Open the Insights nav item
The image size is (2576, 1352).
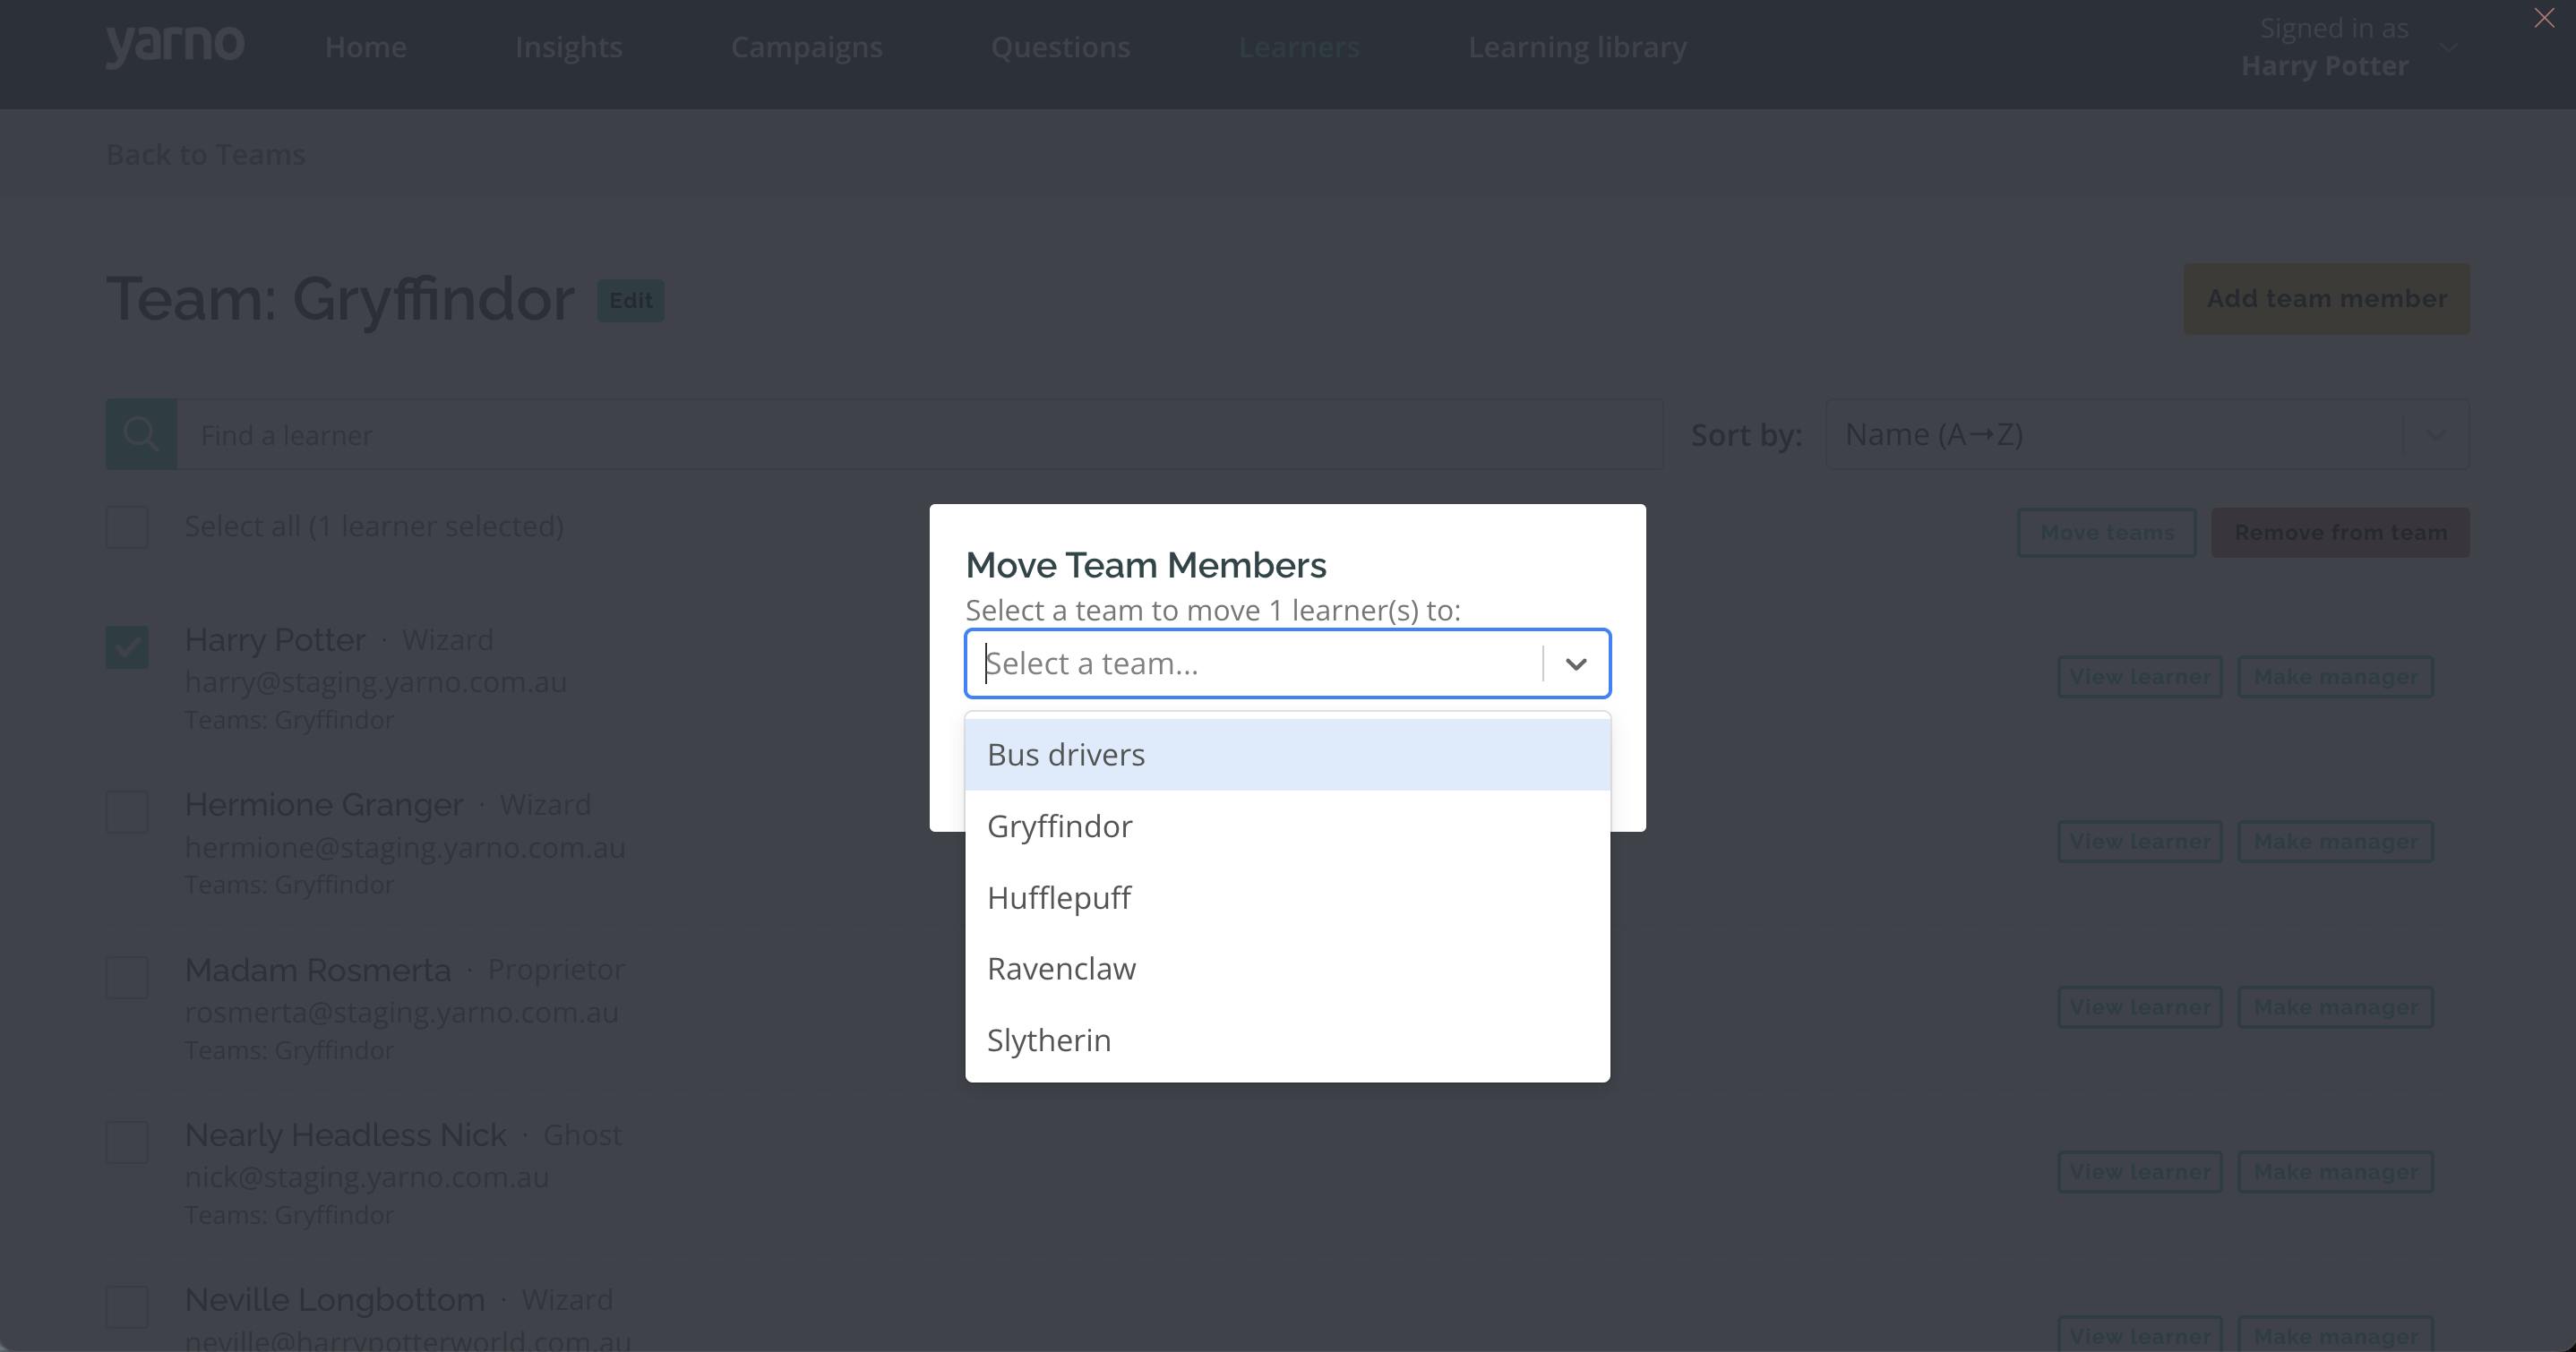coord(568,47)
